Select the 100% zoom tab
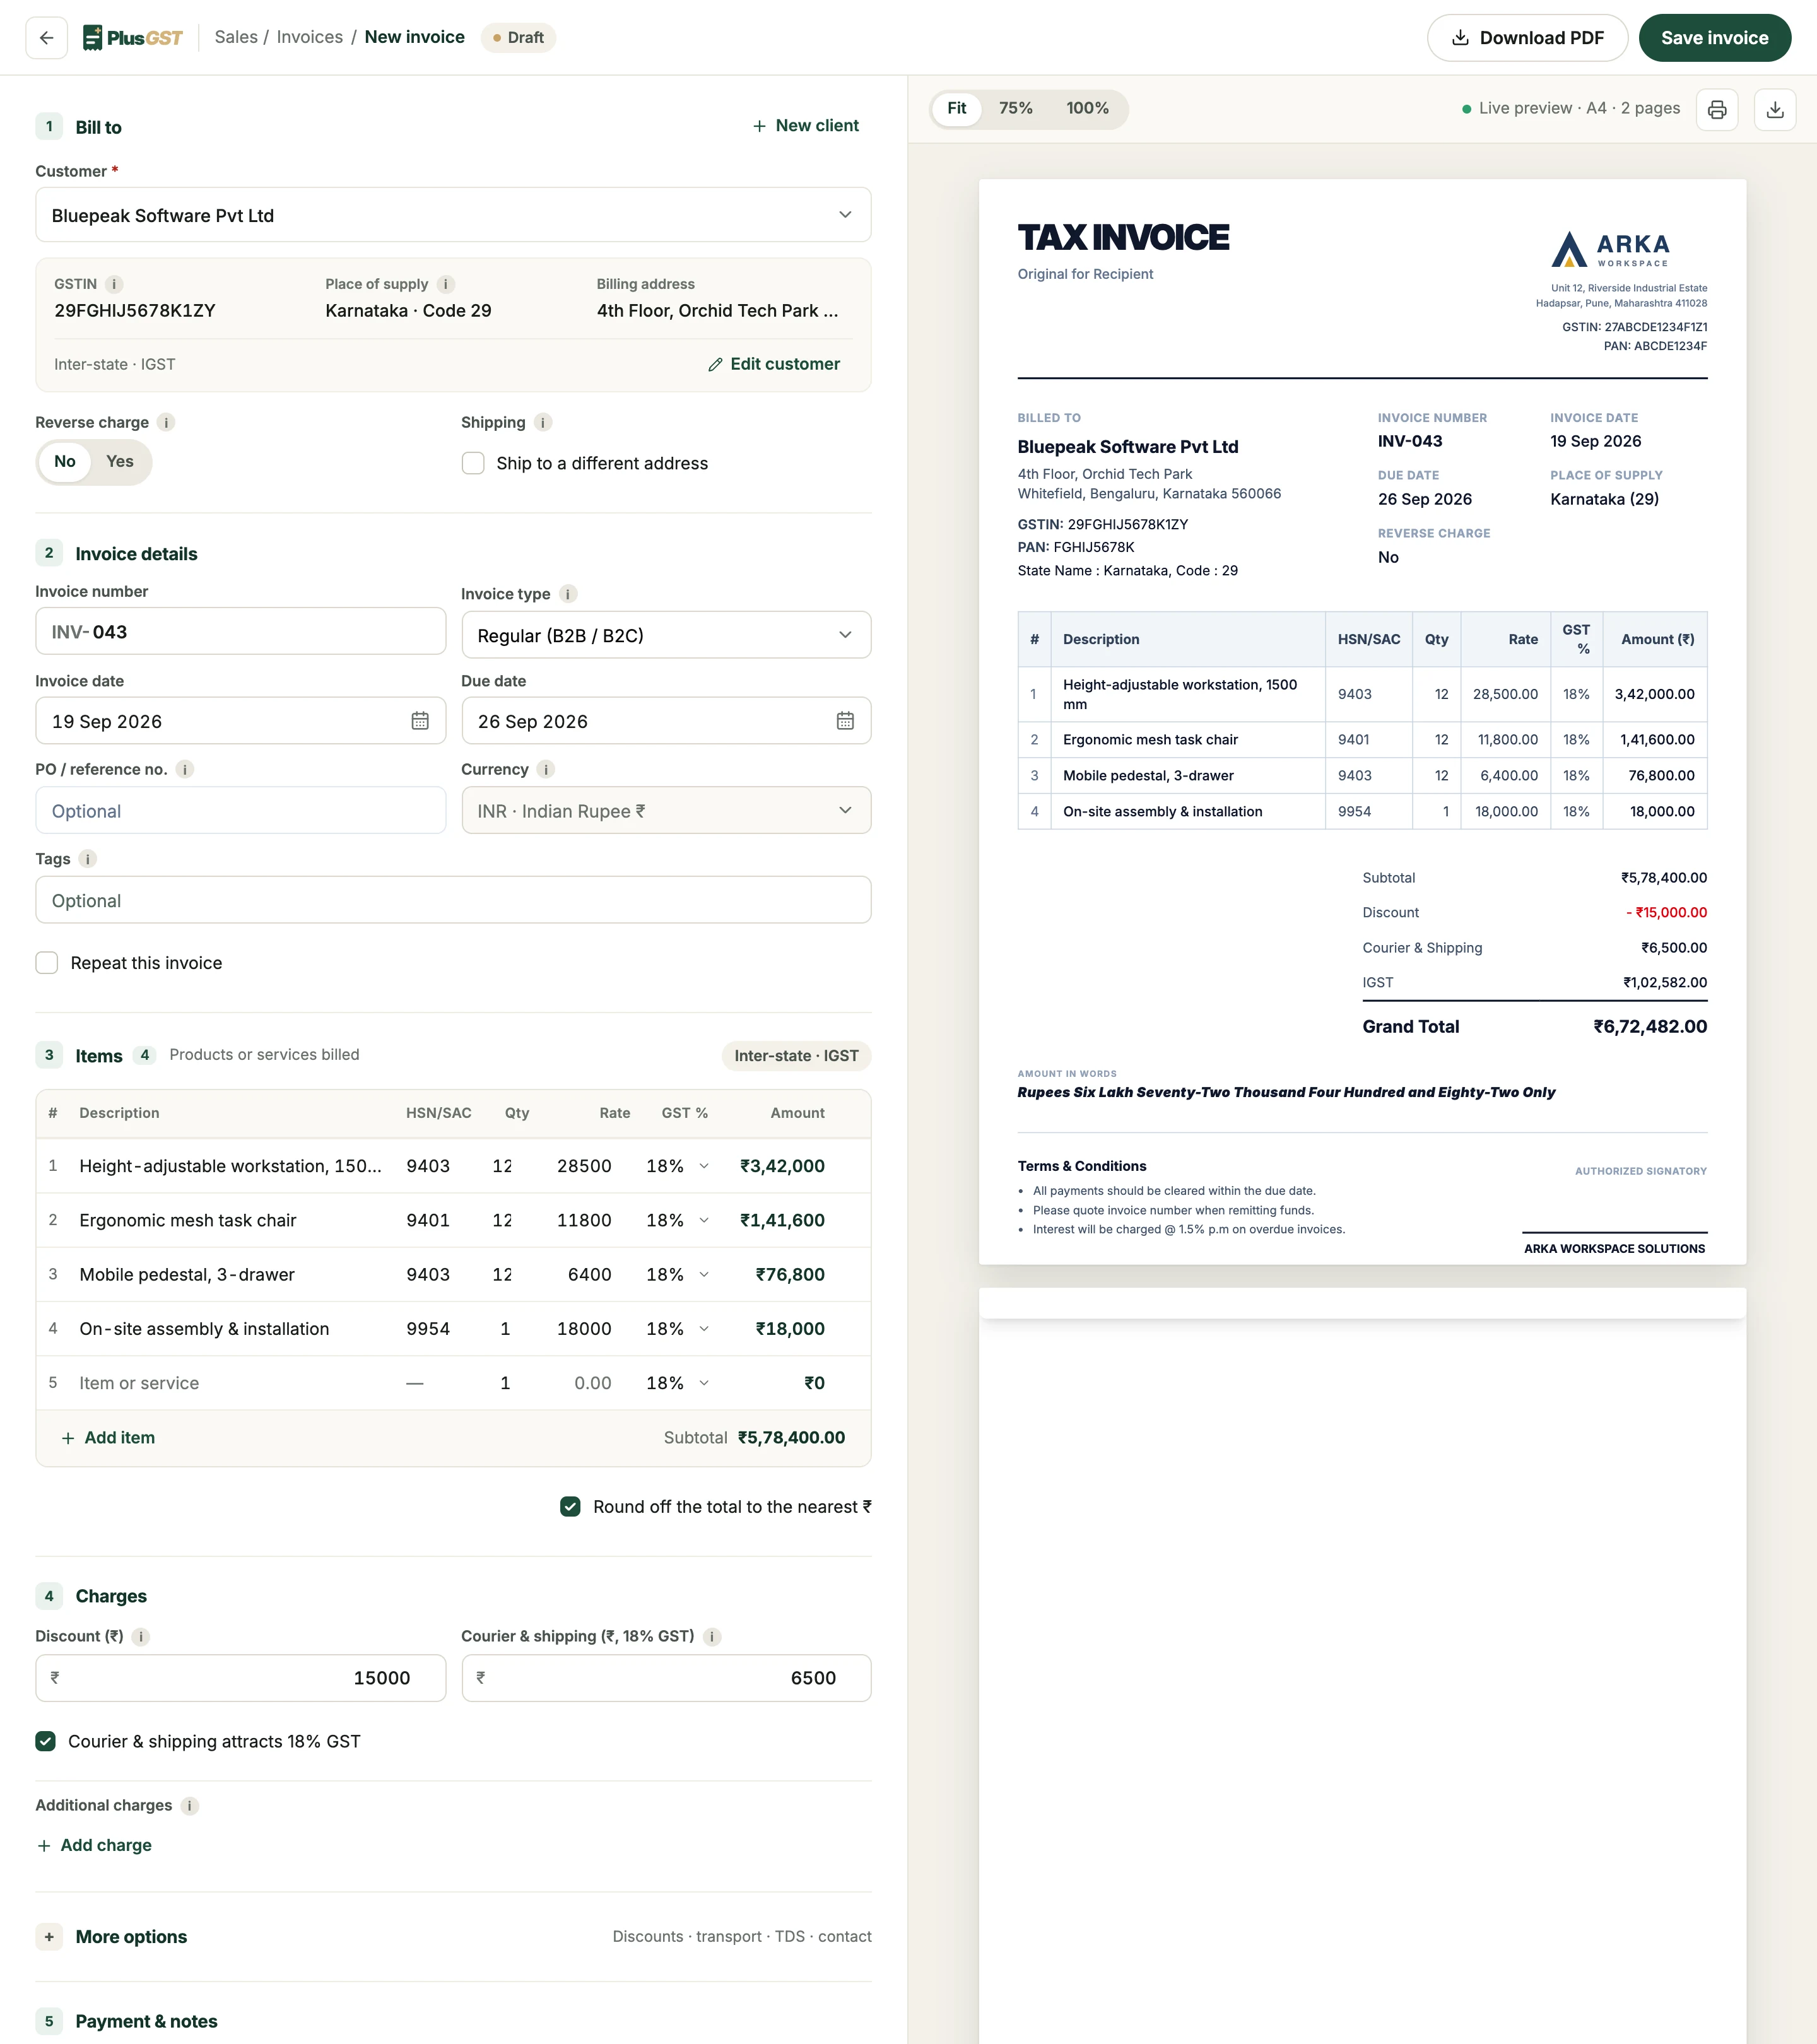The width and height of the screenshot is (1817, 2044). 1087,109
